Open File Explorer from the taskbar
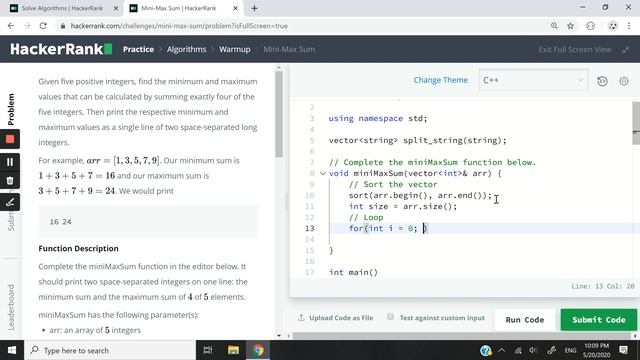640x360 pixels. click(x=233, y=350)
